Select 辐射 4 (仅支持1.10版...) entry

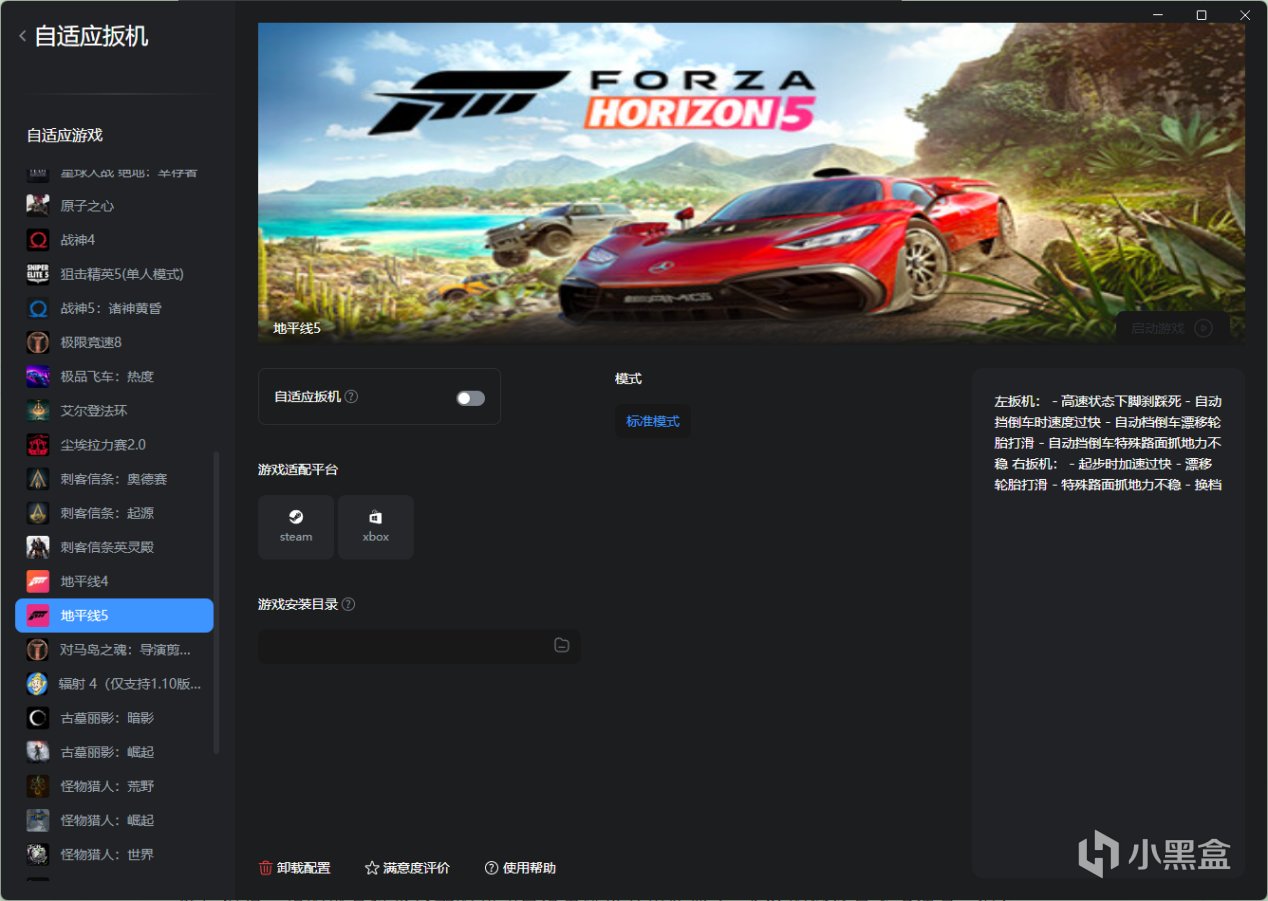pyautogui.click(x=115, y=684)
